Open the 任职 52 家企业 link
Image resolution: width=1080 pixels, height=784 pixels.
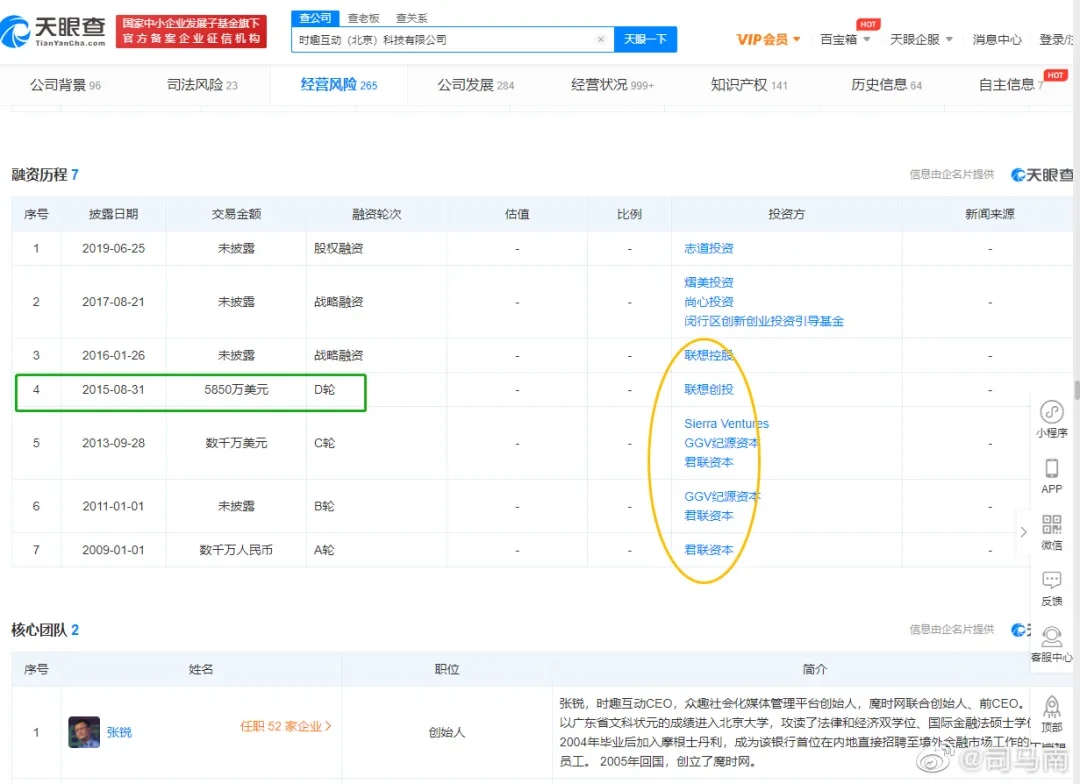pyautogui.click(x=285, y=727)
